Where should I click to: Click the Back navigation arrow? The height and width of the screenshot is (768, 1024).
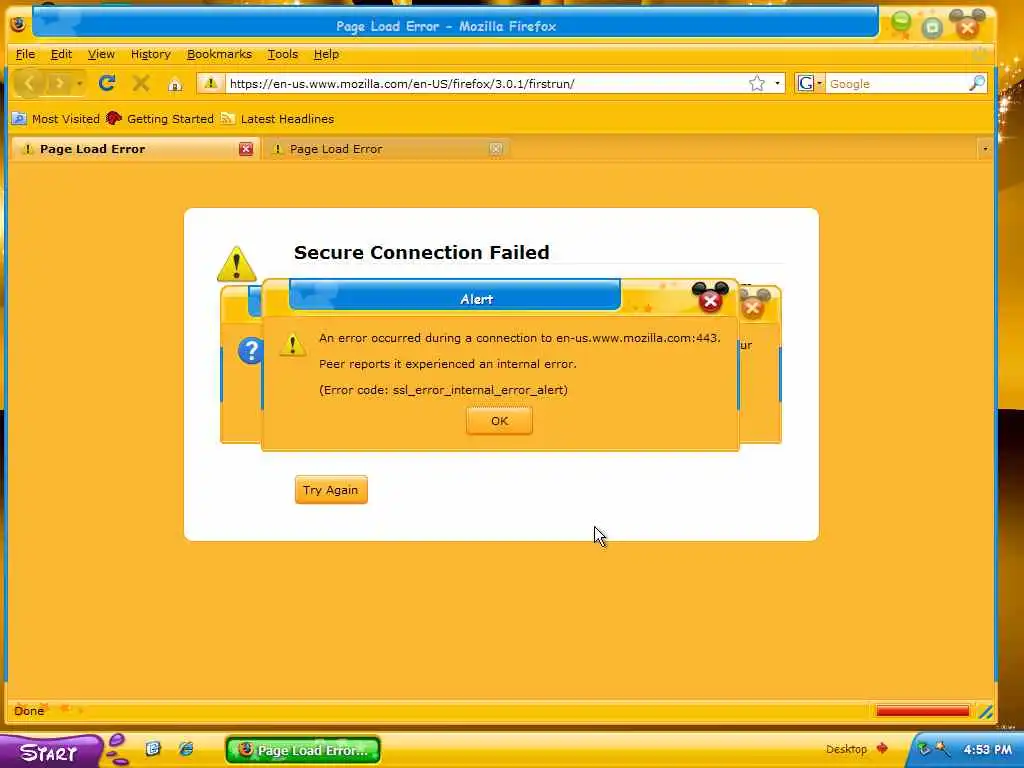29,83
